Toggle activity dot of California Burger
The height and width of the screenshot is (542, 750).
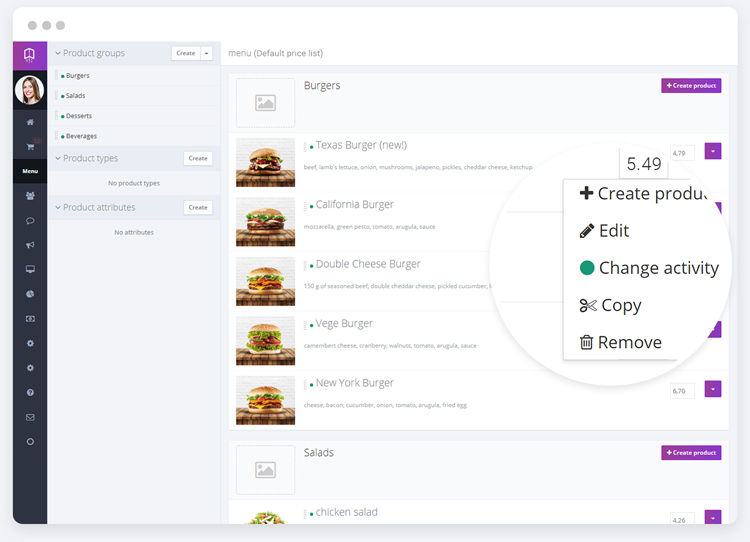312,206
